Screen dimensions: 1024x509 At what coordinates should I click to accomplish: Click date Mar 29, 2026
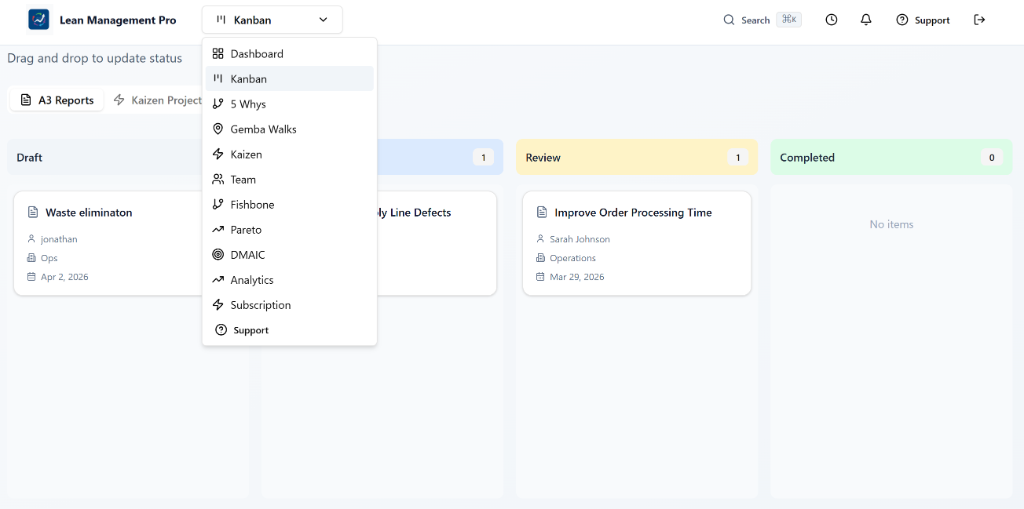pos(577,276)
